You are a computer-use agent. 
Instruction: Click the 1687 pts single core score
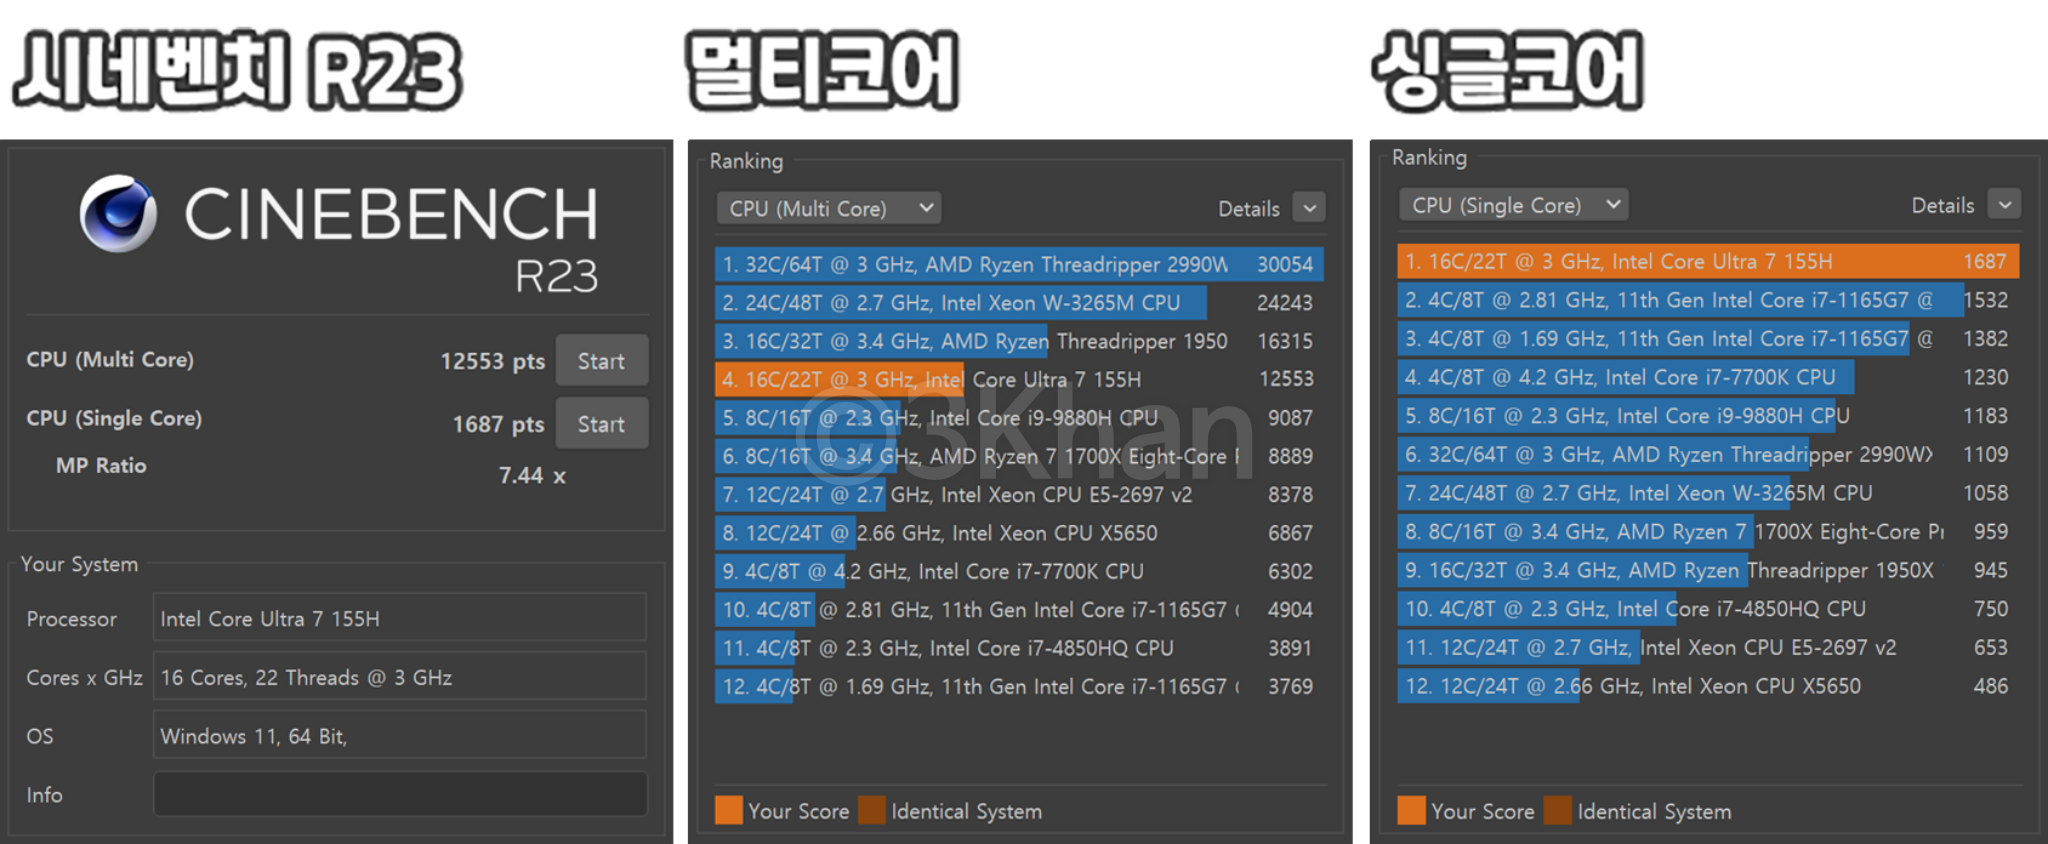pos(498,424)
